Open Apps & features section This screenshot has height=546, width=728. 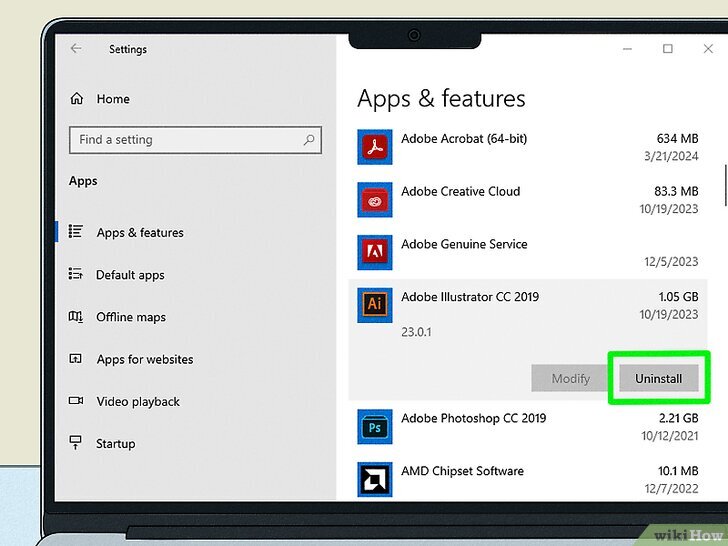[x=140, y=232]
